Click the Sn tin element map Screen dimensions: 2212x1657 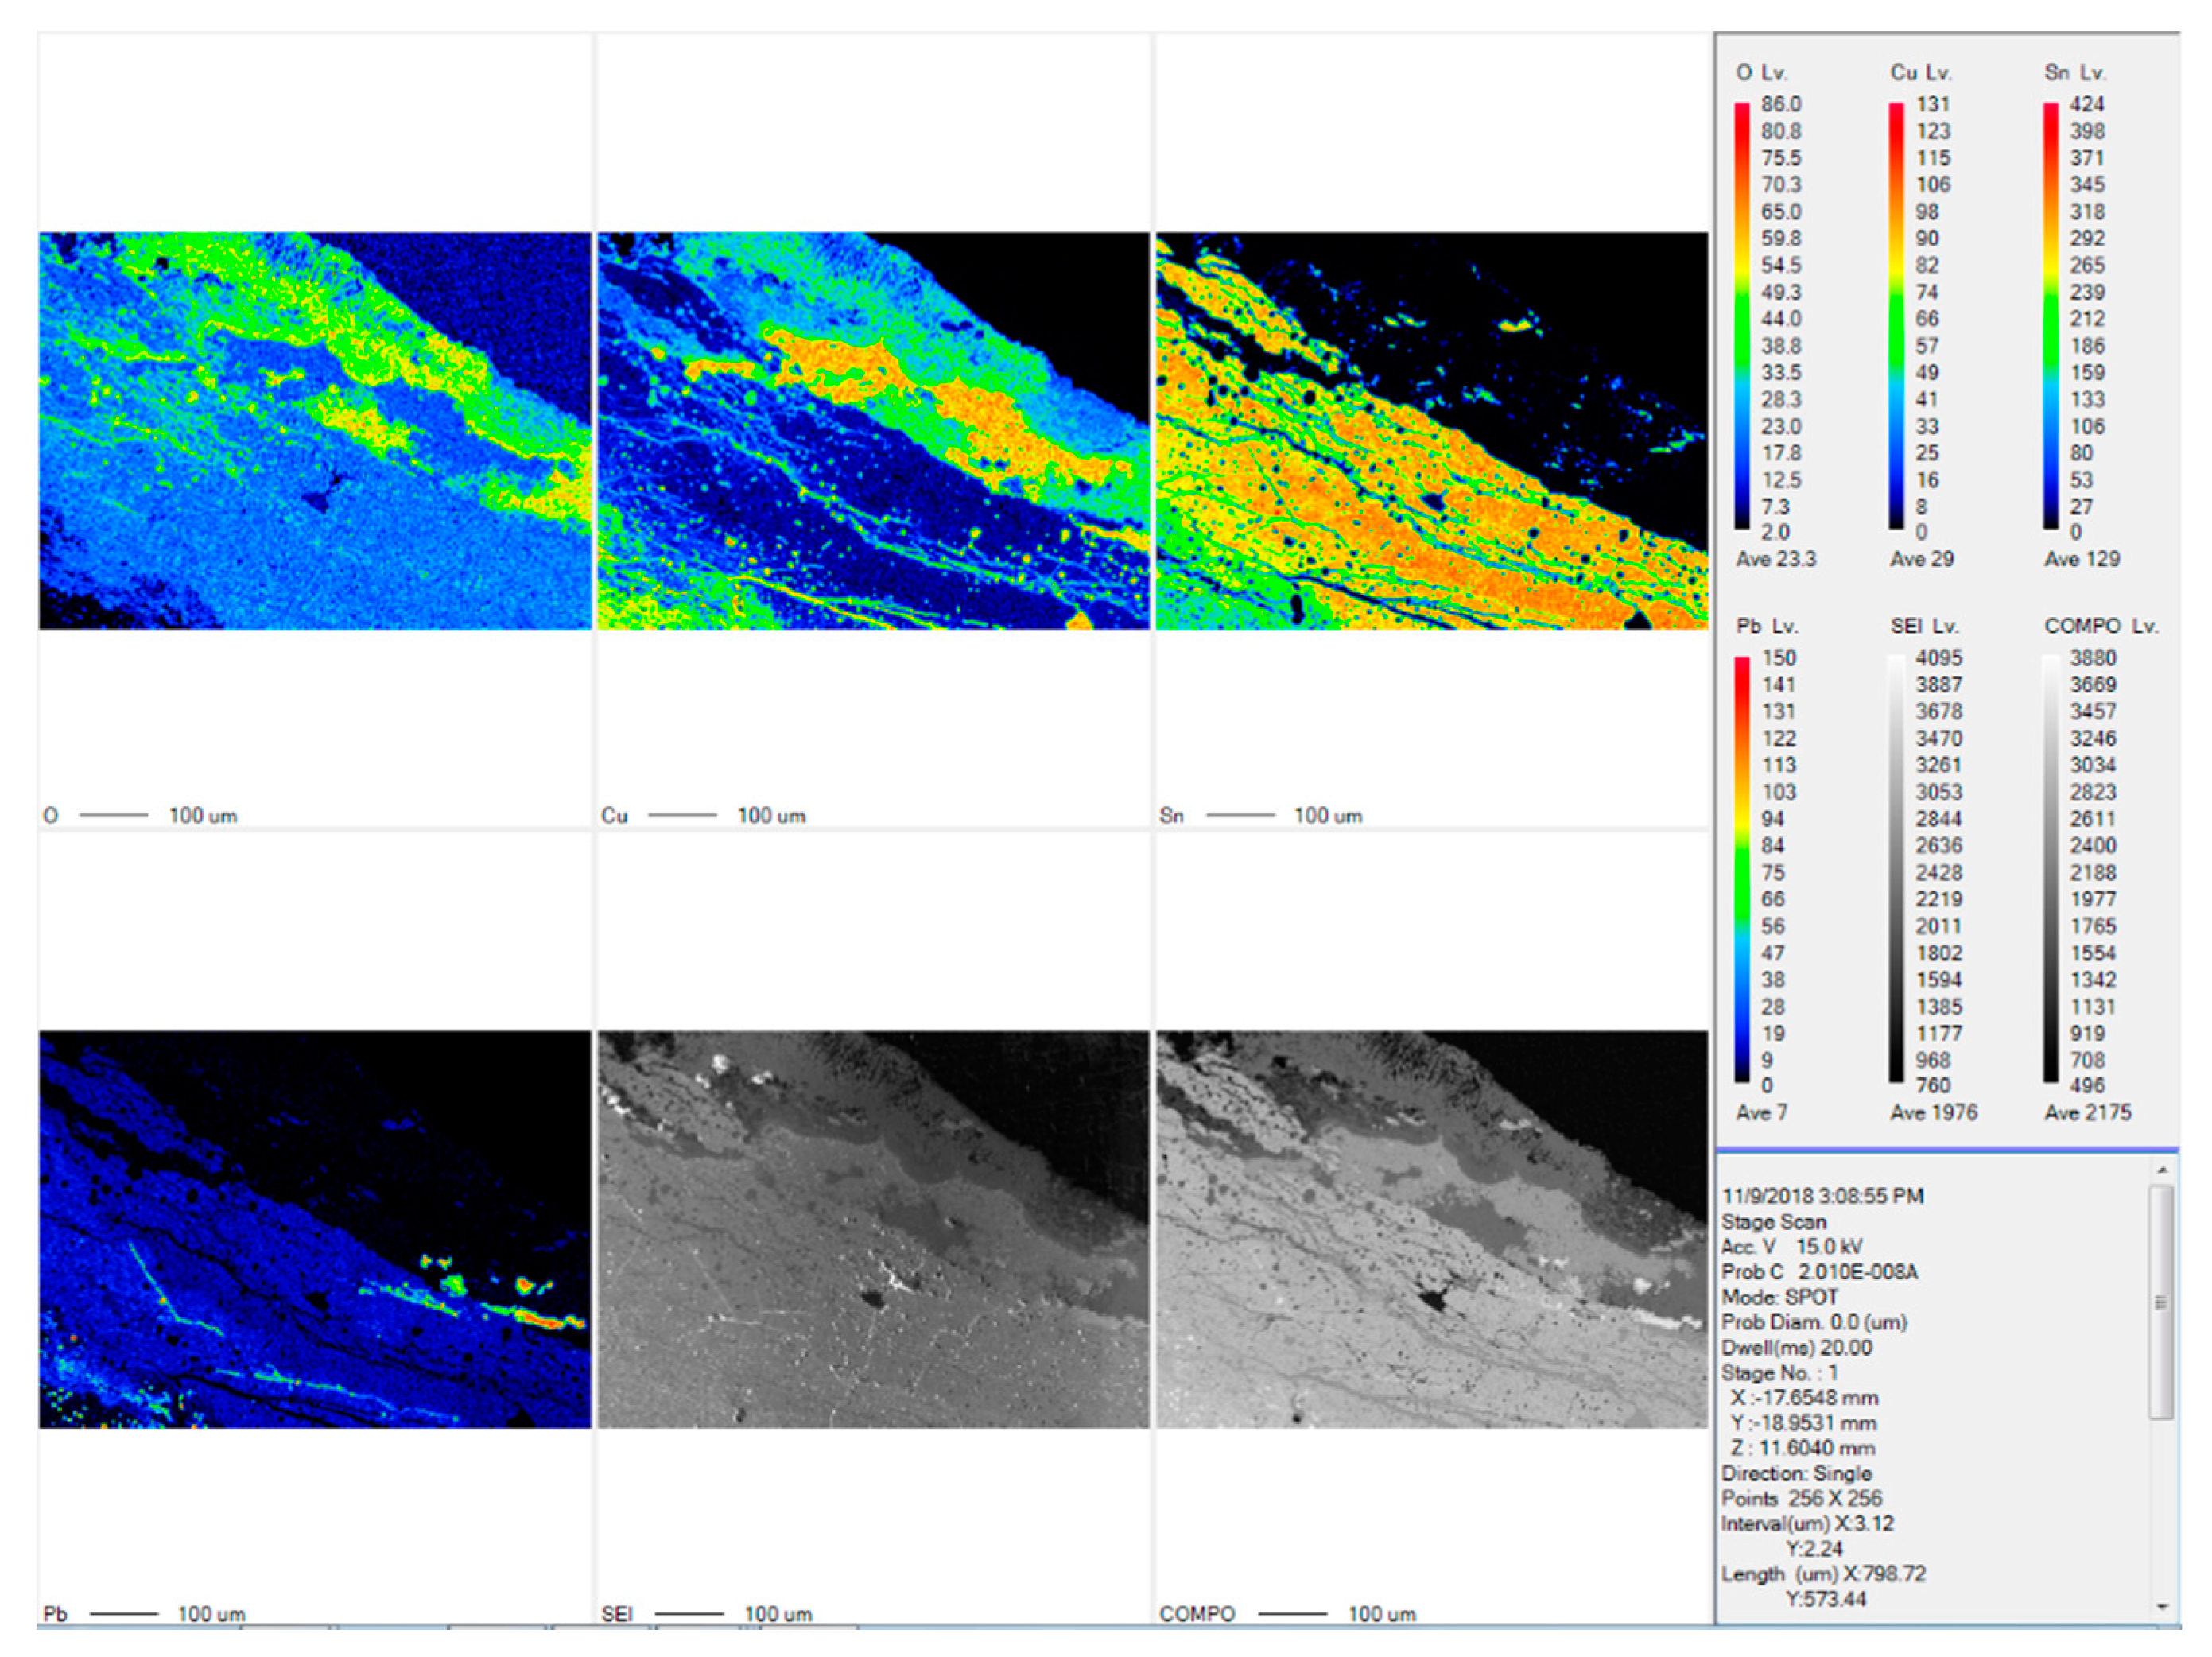point(1431,430)
